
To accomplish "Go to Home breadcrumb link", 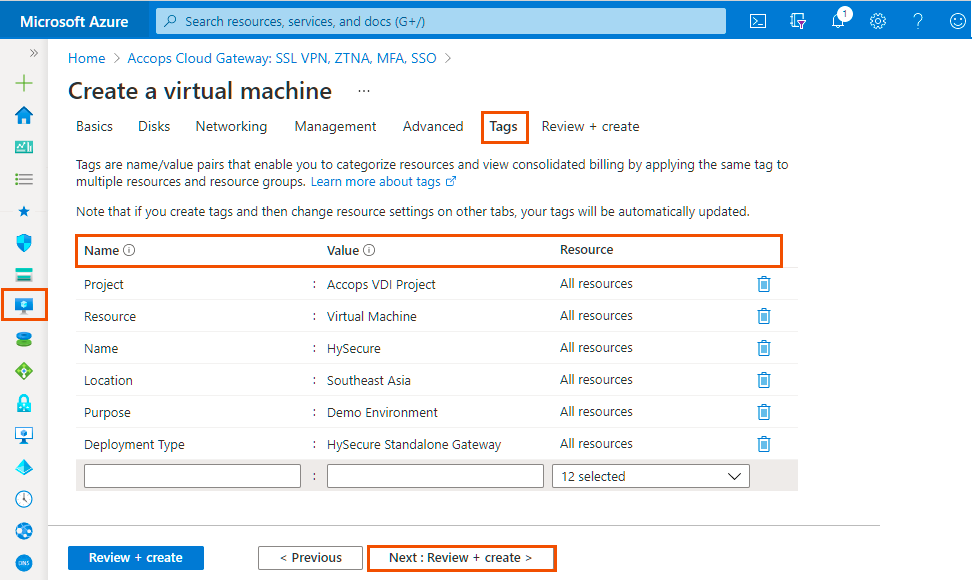I will tap(87, 58).
